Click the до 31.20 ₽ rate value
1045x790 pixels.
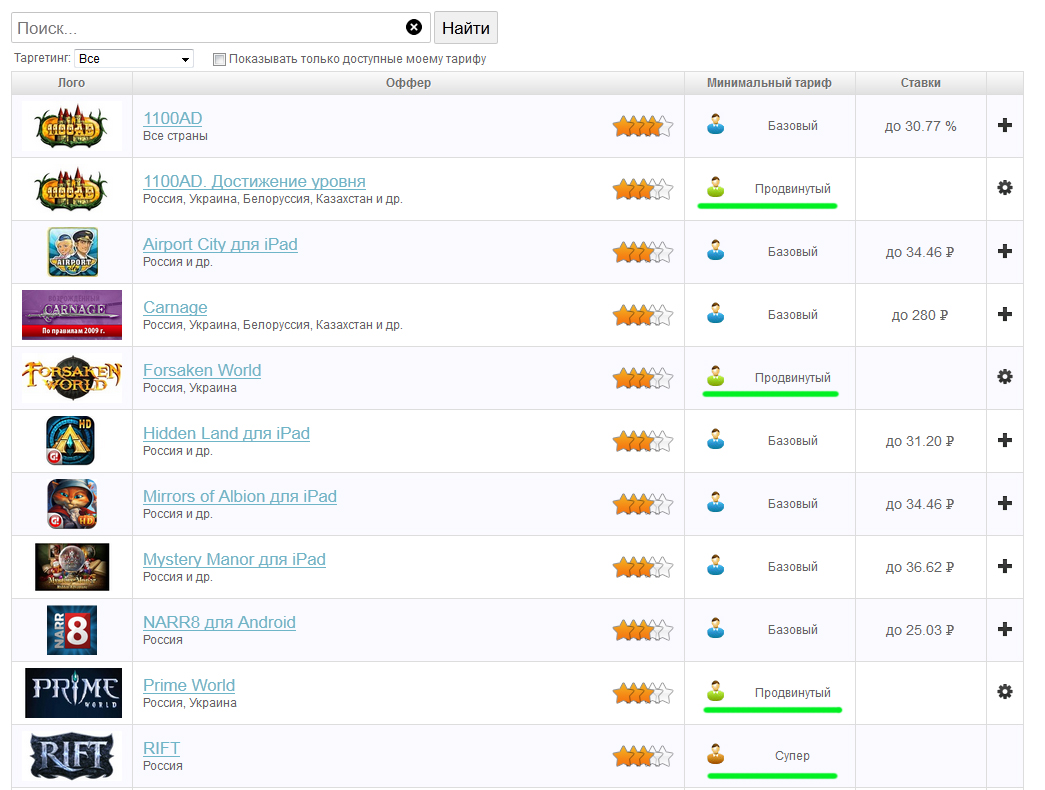pyautogui.click(x=920, y=441)
